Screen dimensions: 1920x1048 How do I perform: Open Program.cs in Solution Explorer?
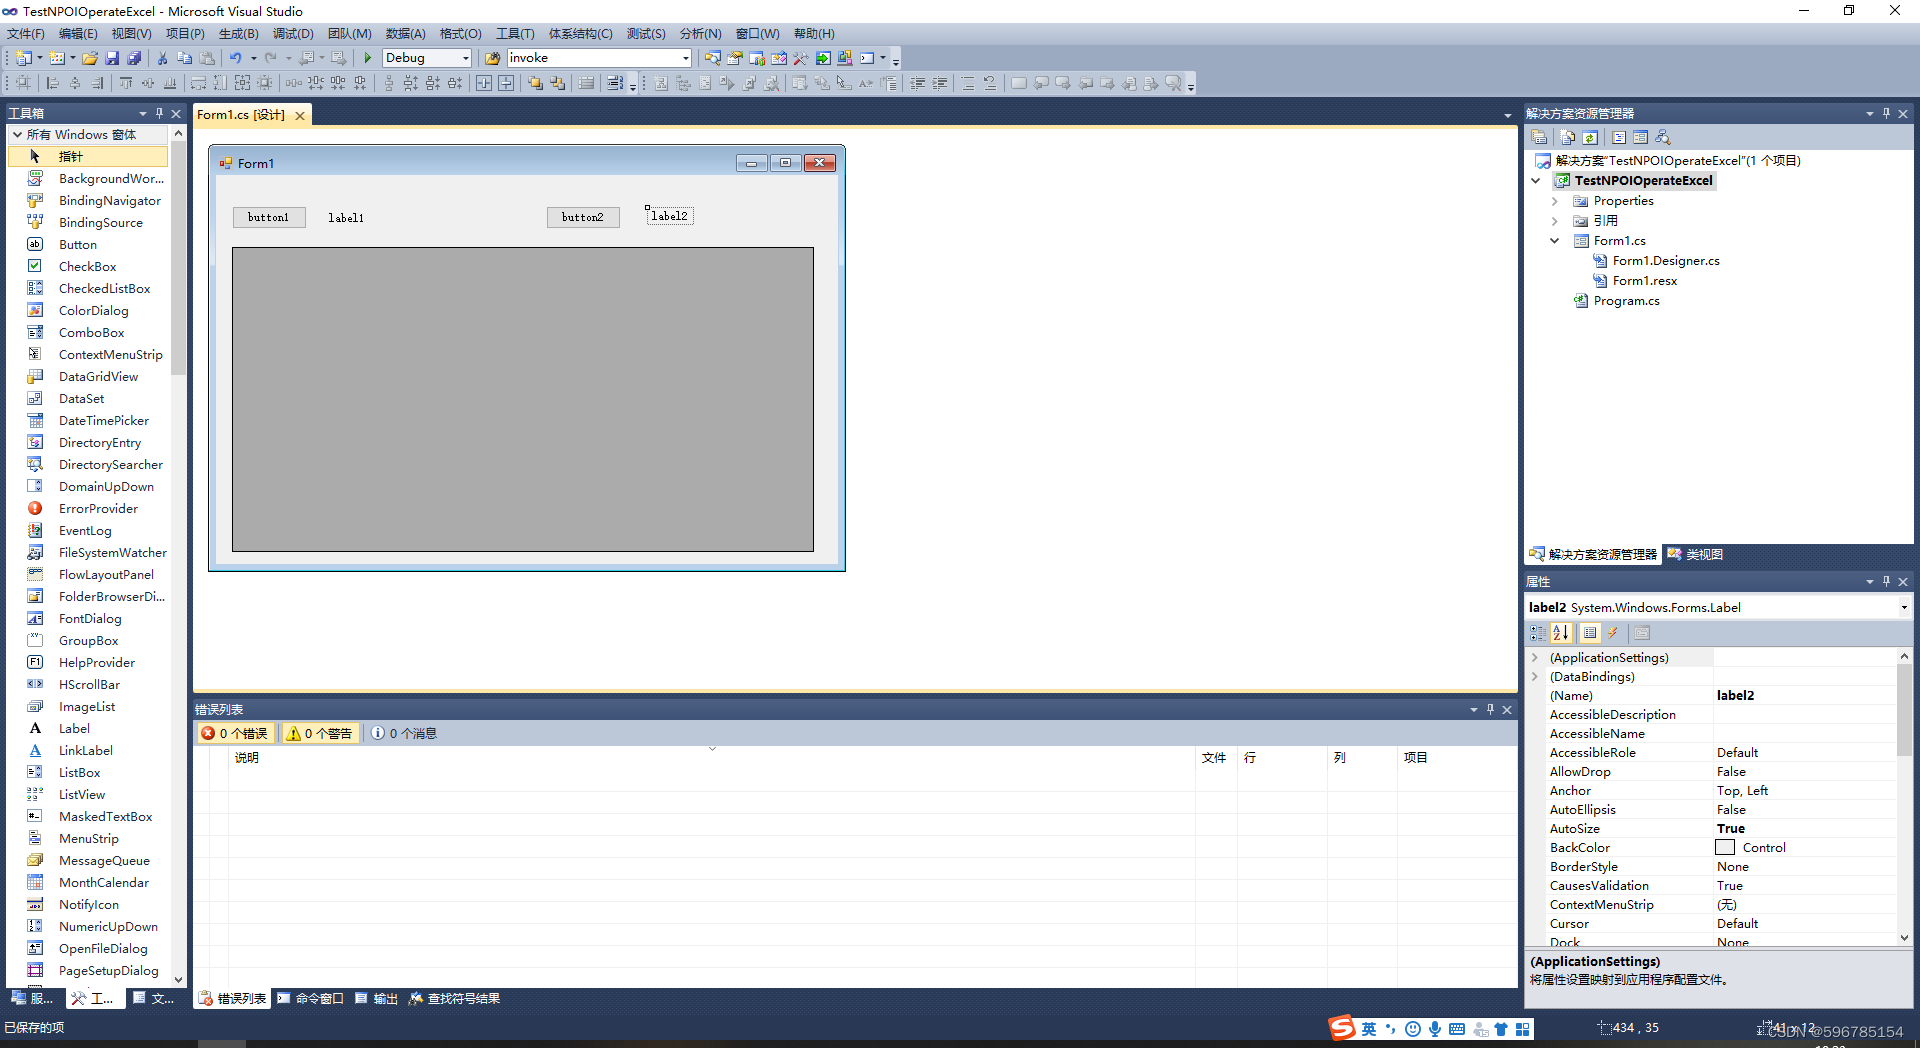click(x=1626, y=301)
